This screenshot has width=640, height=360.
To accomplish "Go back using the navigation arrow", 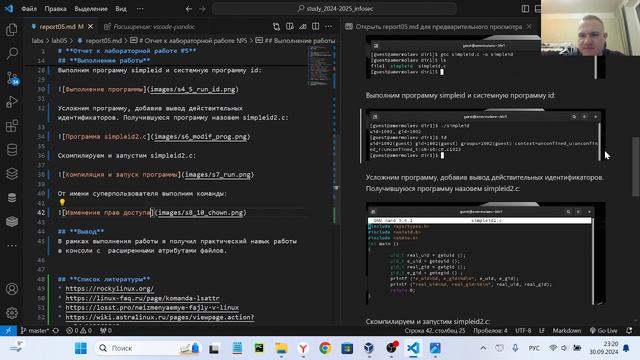I will point(189,9).
